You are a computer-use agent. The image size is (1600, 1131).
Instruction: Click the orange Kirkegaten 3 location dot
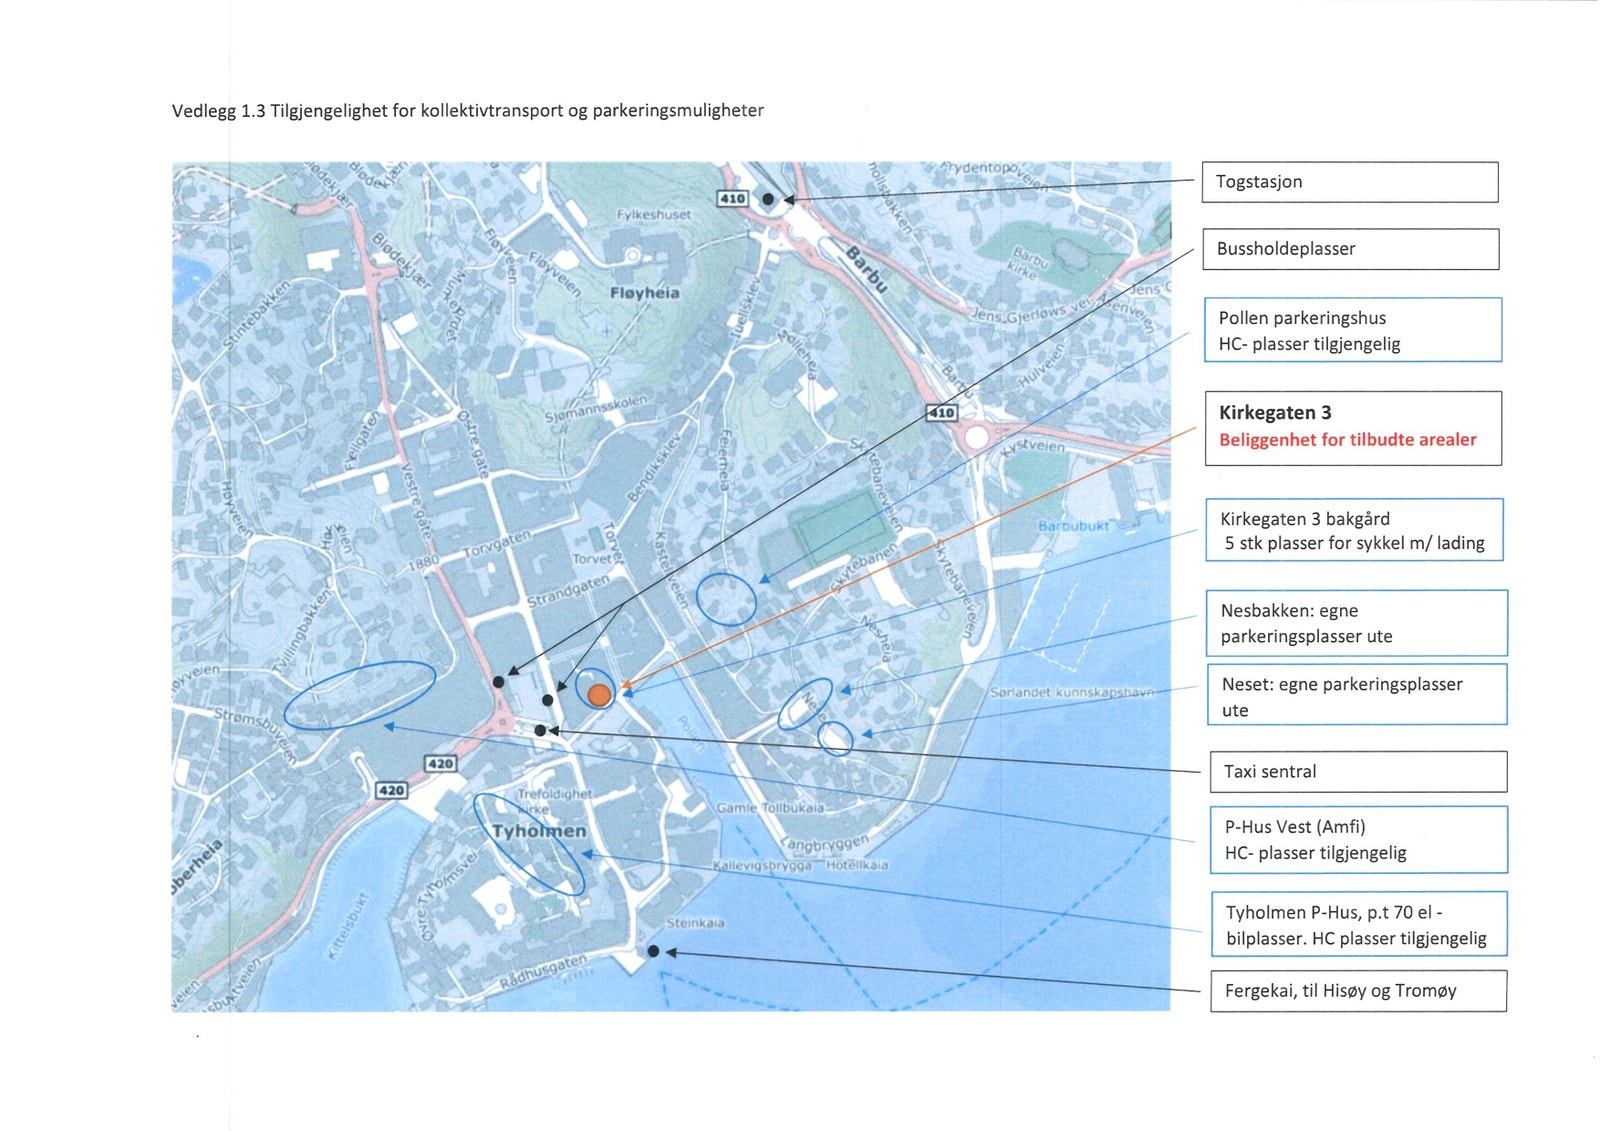(x=598, y=695)
